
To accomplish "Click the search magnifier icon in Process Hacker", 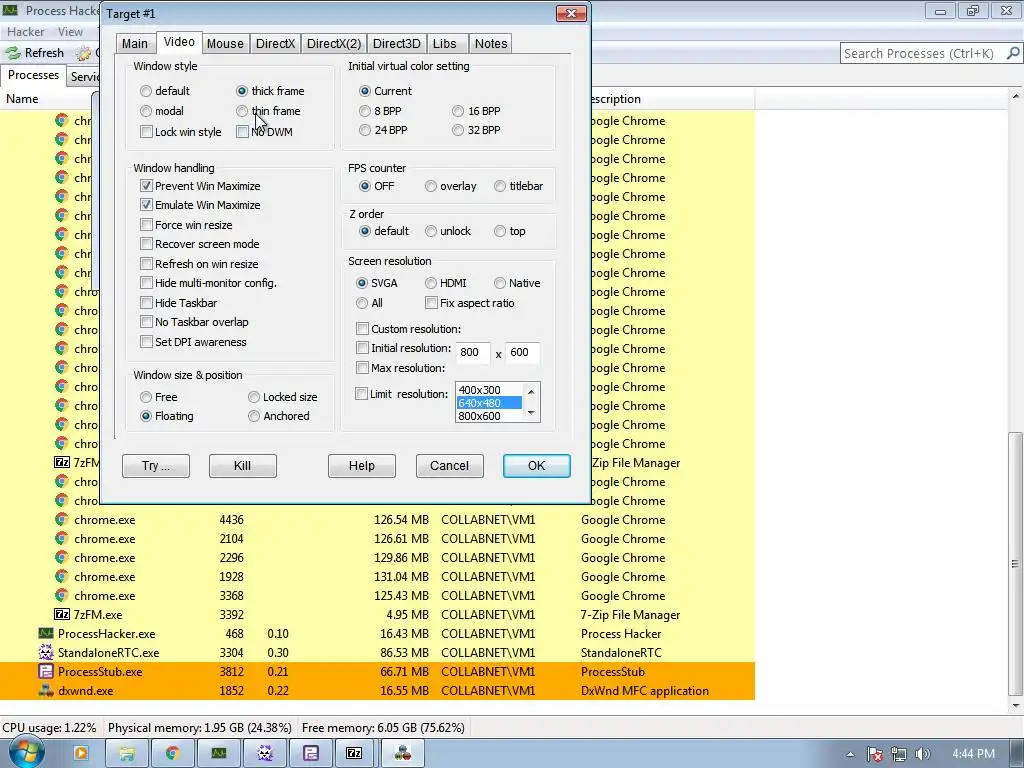I will tap(1012, 53).
